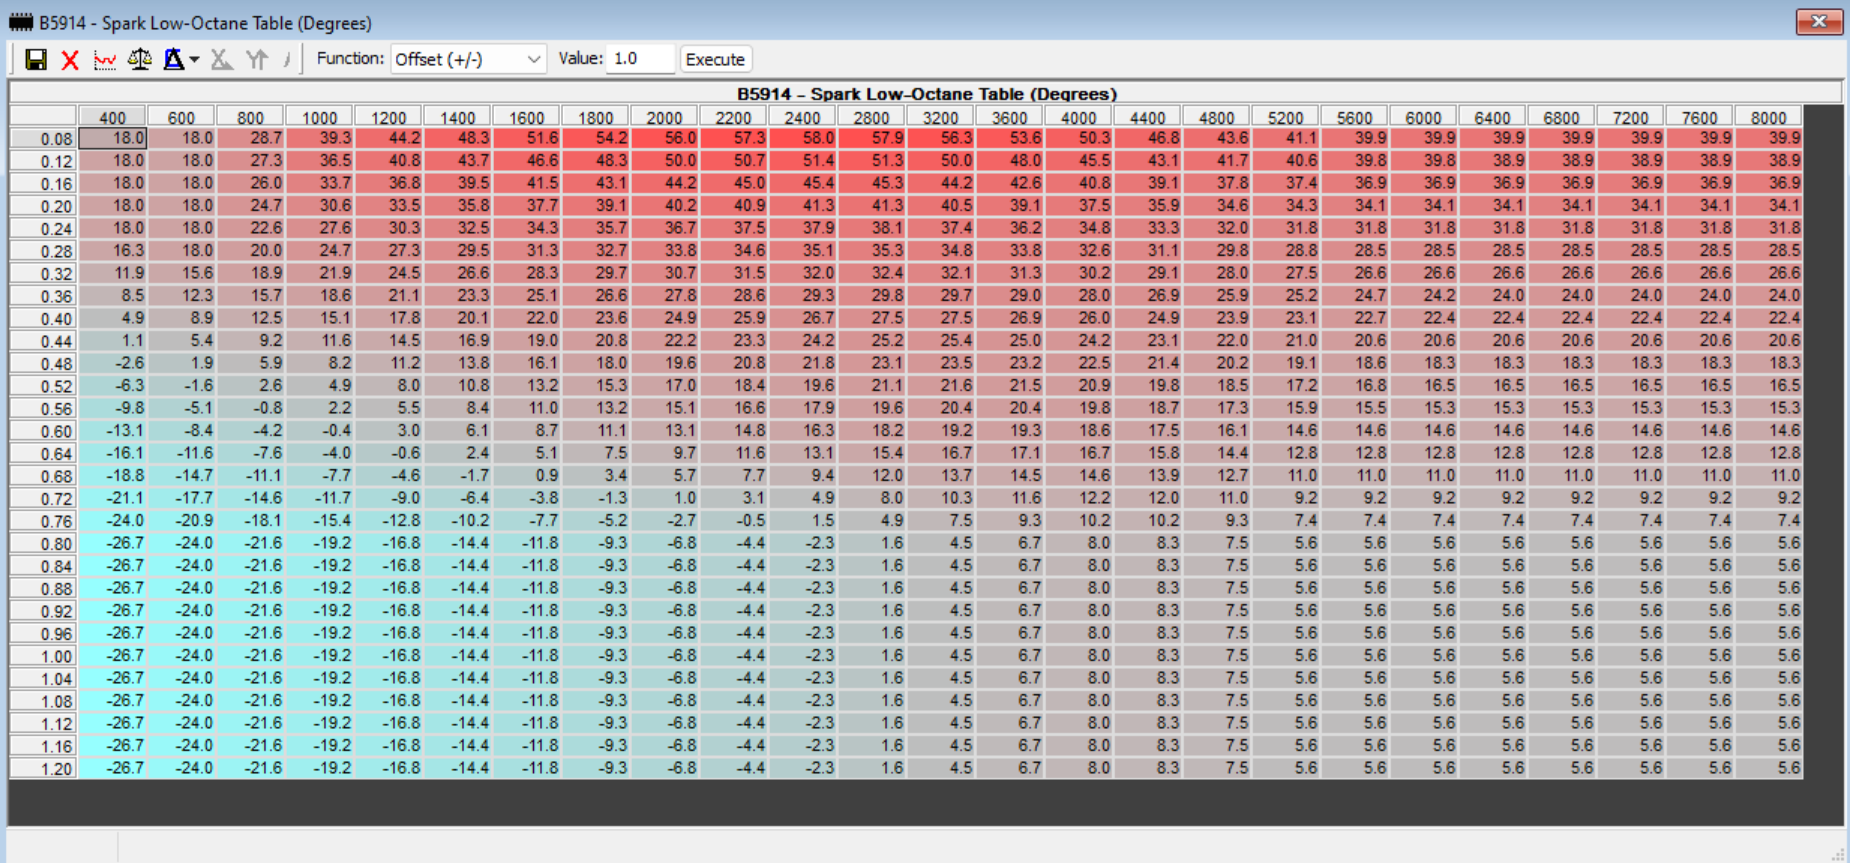Click cell 1.1 in row 0.44
Viewport: 1850px width, 863px height.
pyautogui.click(x=113, y=340)
